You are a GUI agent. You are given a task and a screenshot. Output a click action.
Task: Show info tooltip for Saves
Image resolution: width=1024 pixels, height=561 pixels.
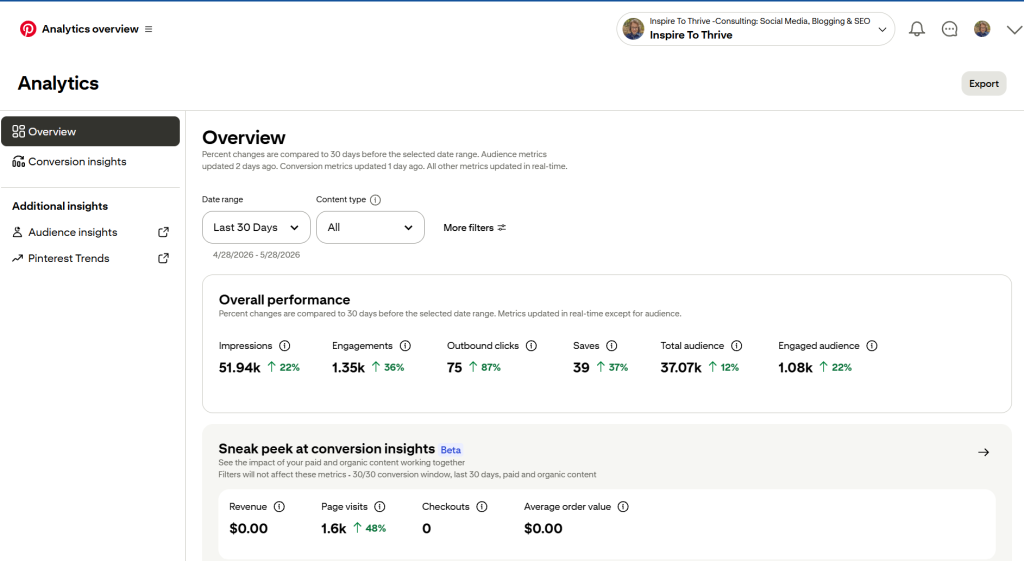(x=612, y=345)
